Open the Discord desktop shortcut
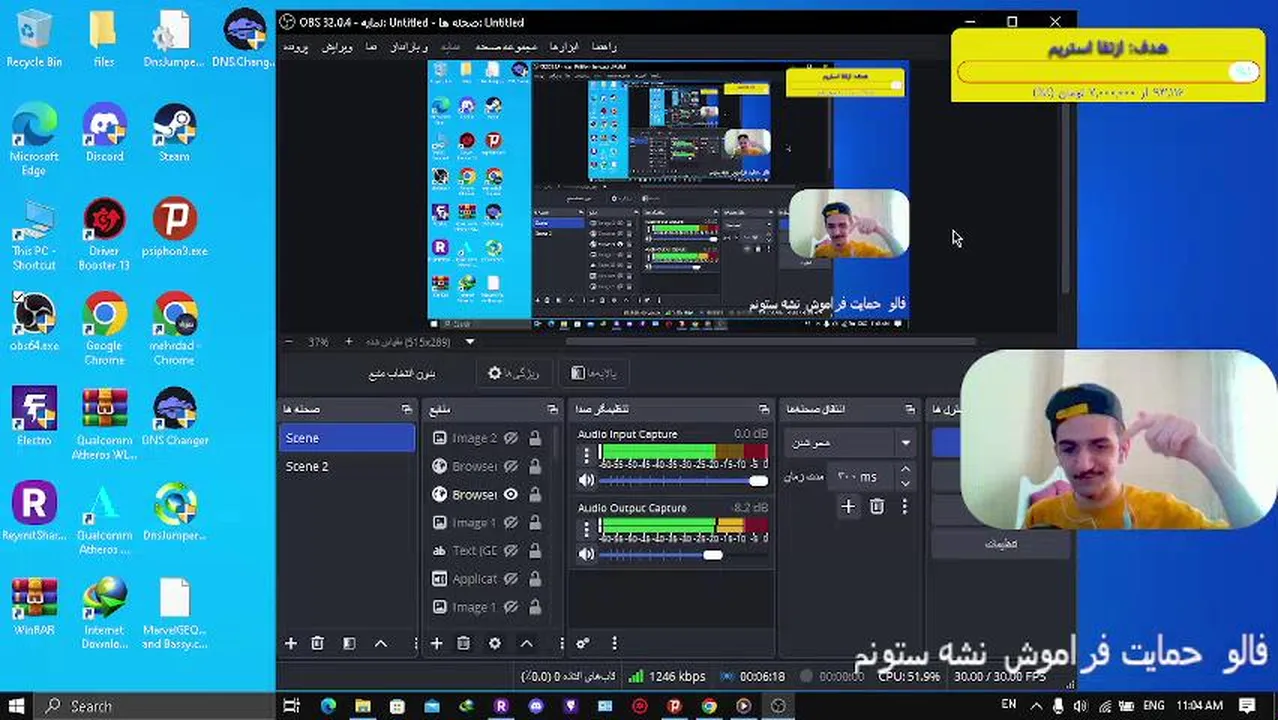The height and width of the screenshot is (720, 1278). [104, 134]
